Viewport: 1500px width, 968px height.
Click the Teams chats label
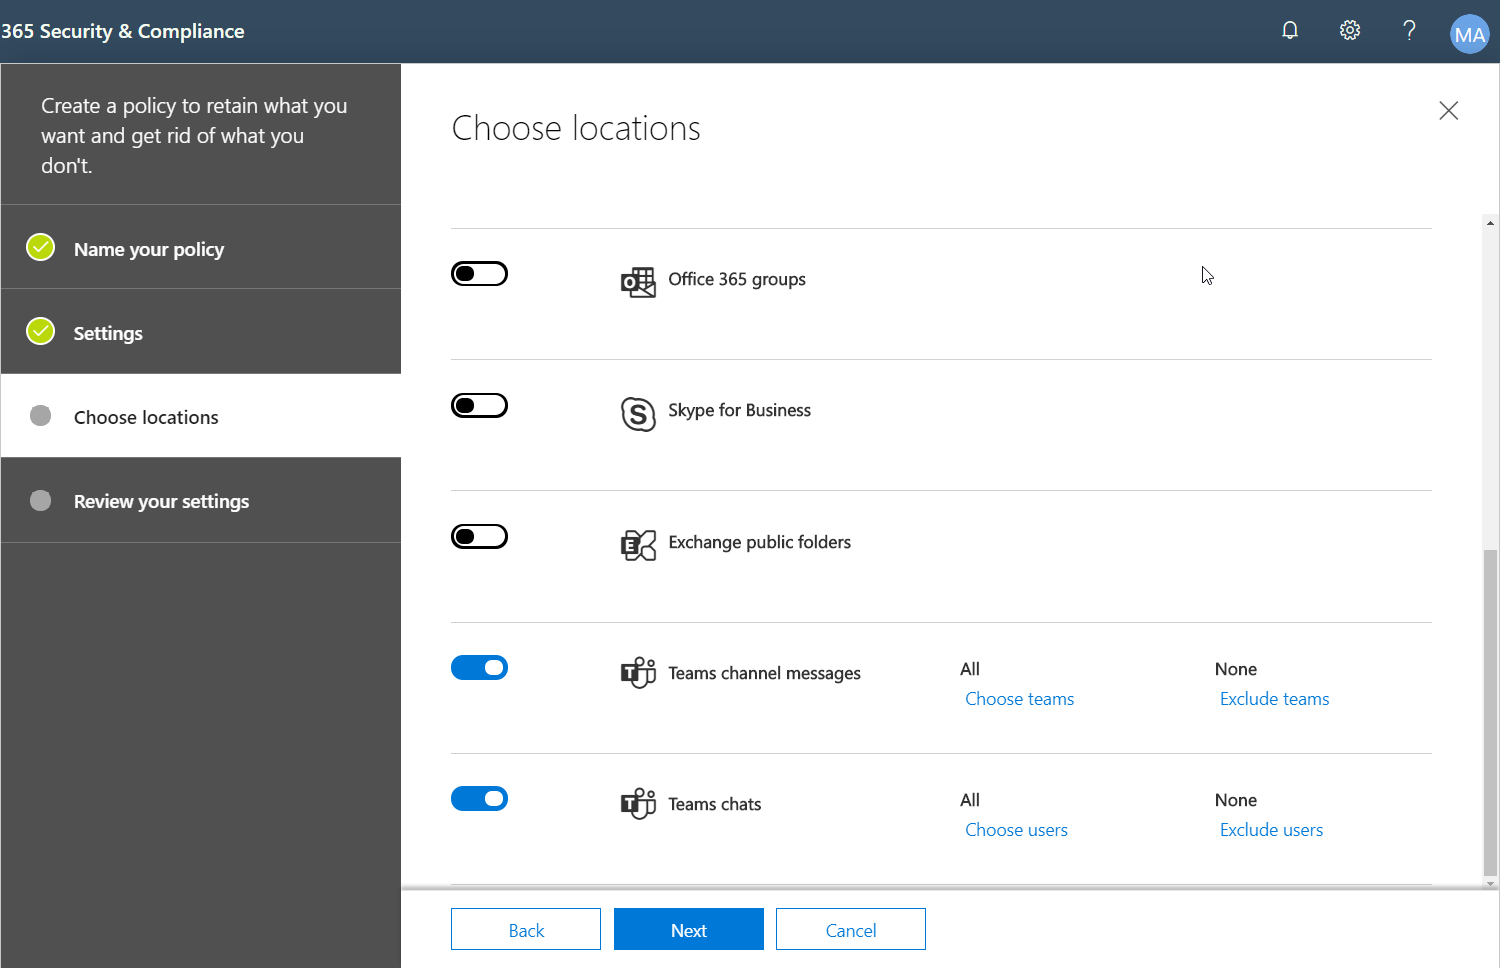pyautogui.click(x=714, y=804)
